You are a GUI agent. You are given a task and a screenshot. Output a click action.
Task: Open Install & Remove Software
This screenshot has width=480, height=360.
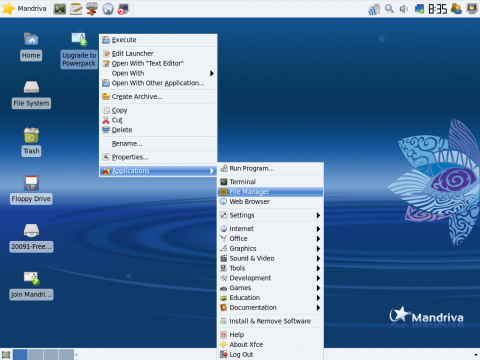(x=270, y=321)
